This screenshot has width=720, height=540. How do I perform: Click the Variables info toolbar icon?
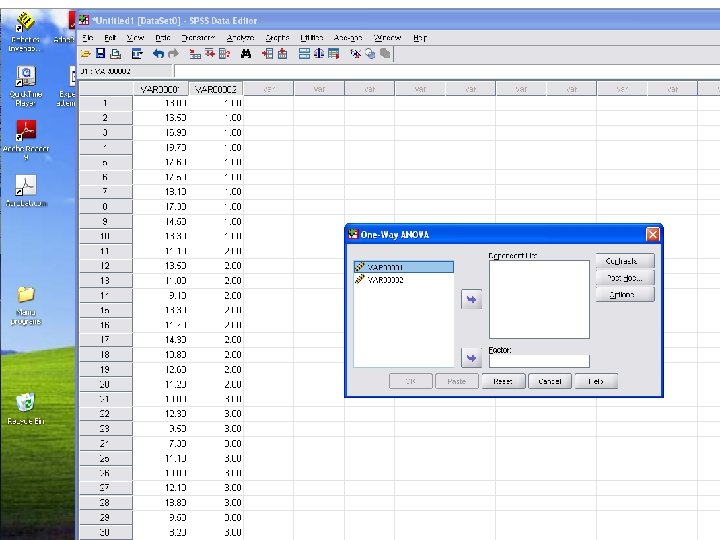[x=224, y=54]
